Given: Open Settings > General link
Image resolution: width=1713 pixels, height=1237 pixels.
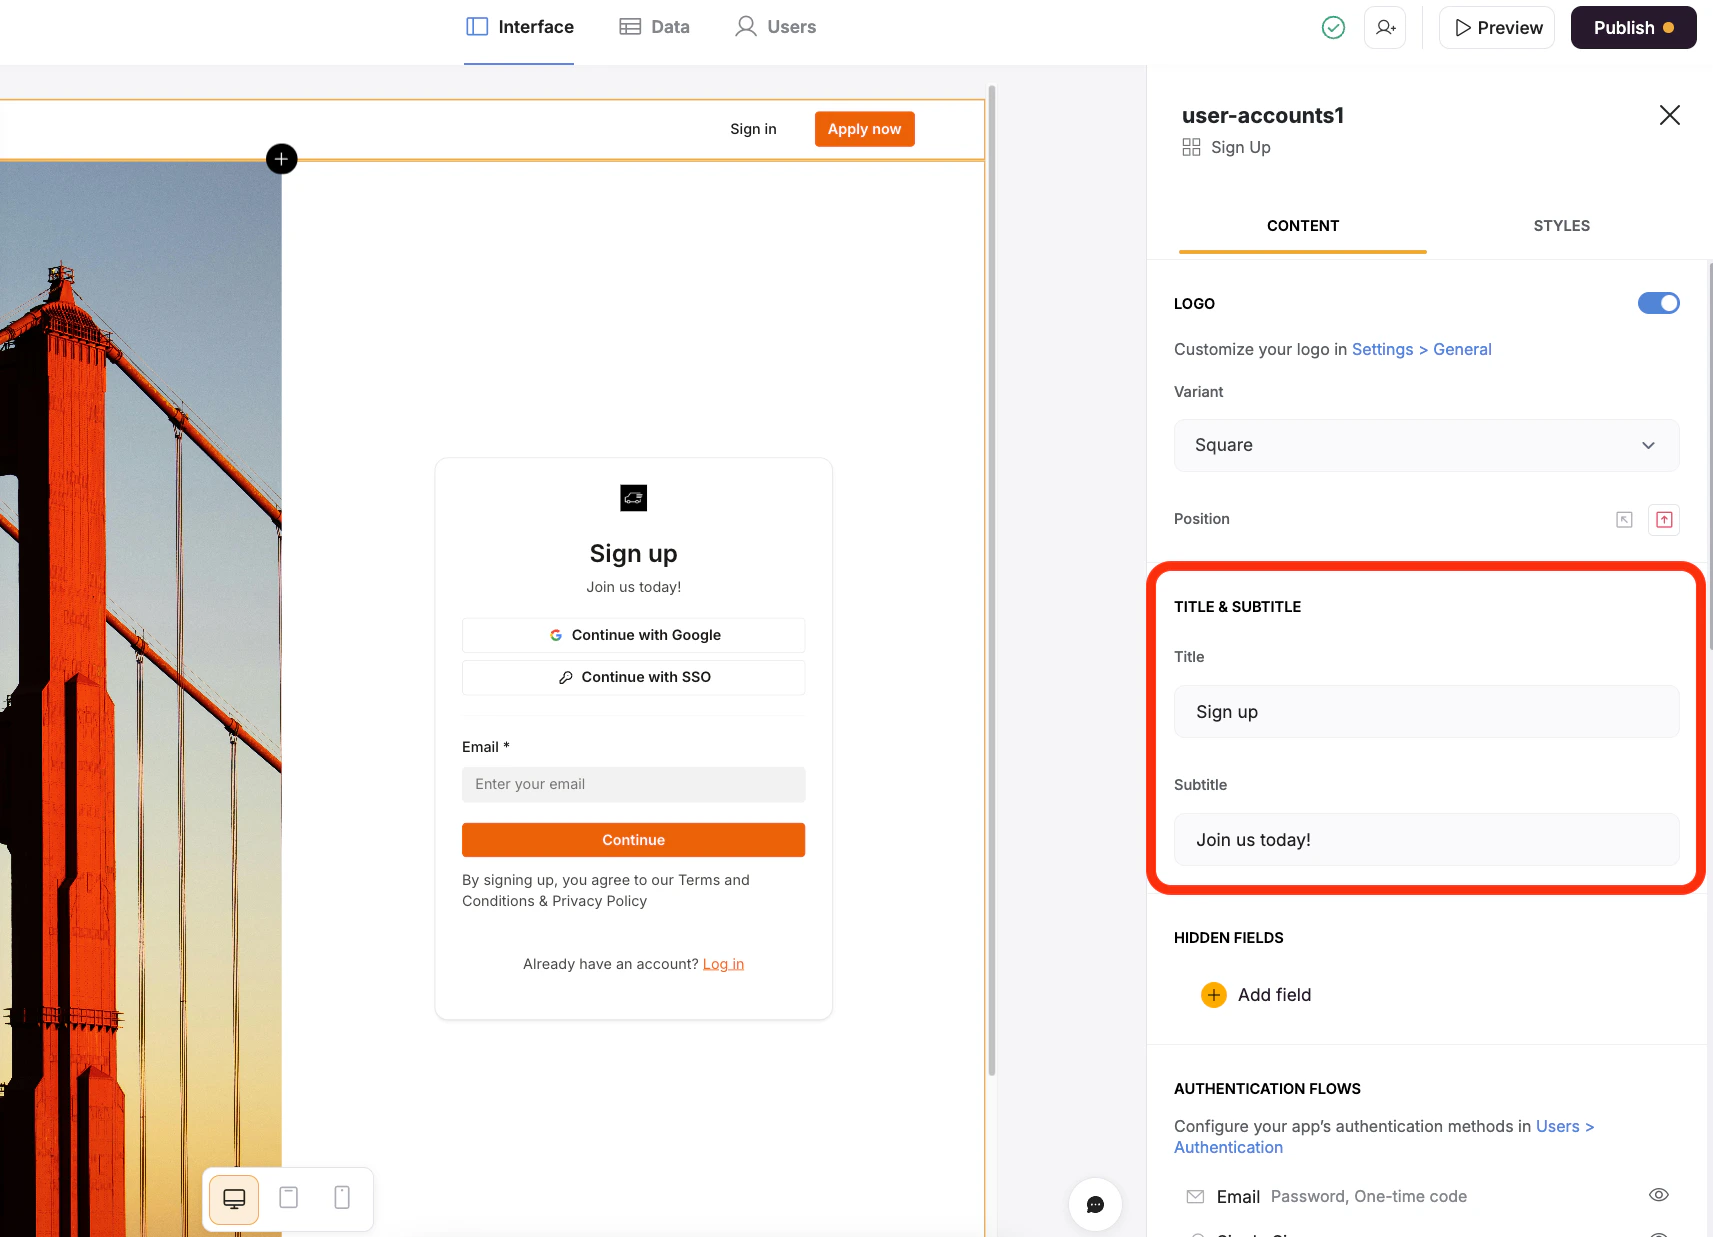Looking at the screenshot, I should coord(1421,349).
